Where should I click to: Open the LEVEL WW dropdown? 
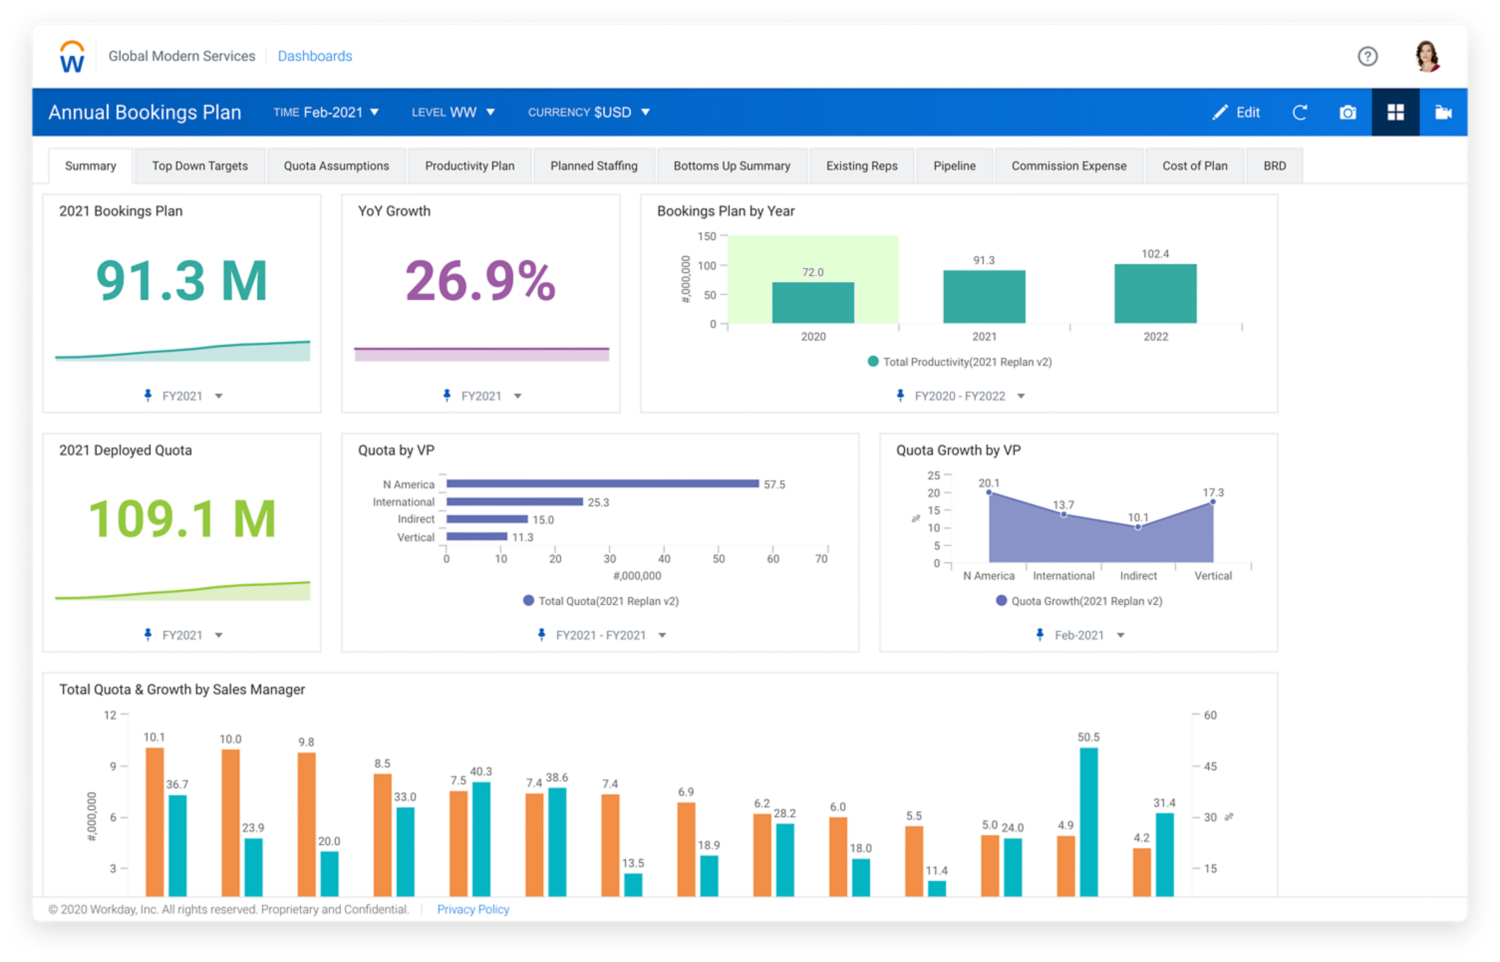(453, 112)
